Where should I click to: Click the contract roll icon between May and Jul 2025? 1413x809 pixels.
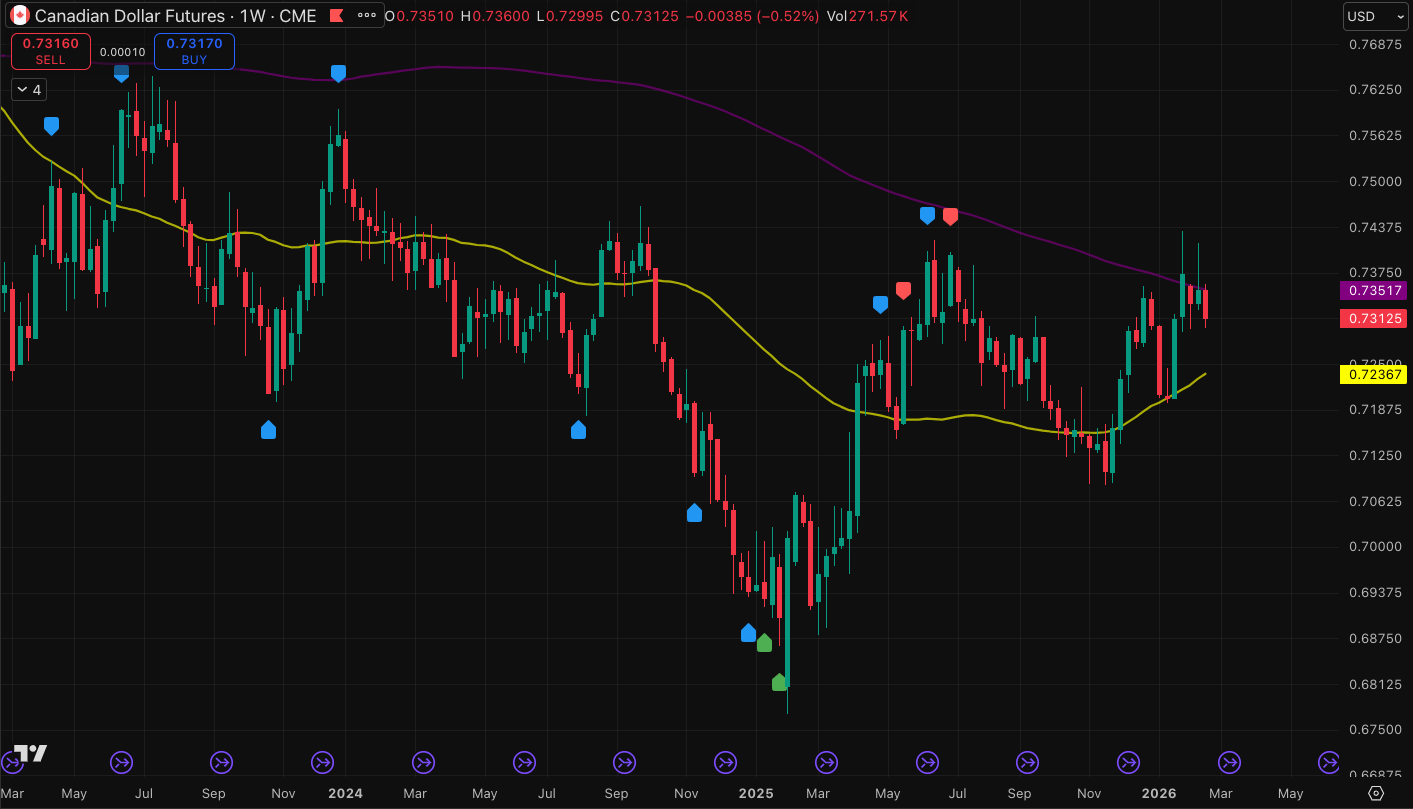tap(927, 763)
